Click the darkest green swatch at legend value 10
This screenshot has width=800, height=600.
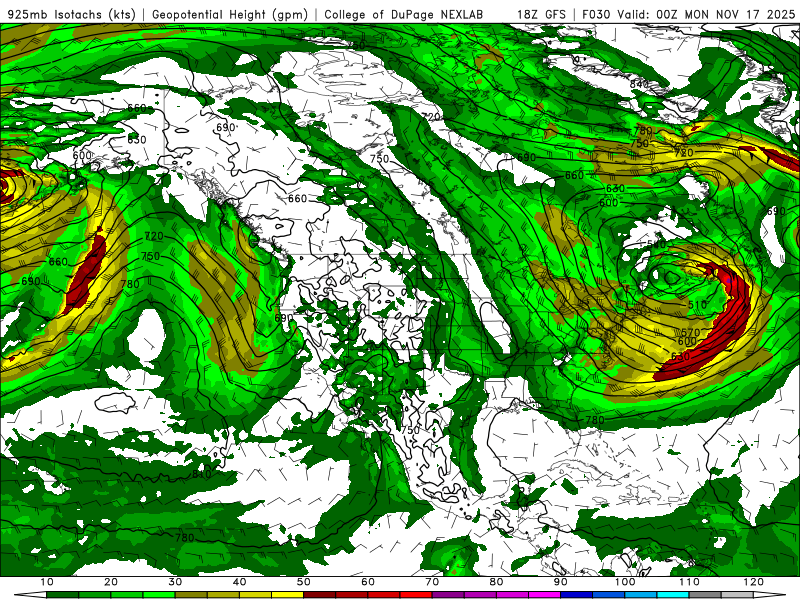point(62,595)
